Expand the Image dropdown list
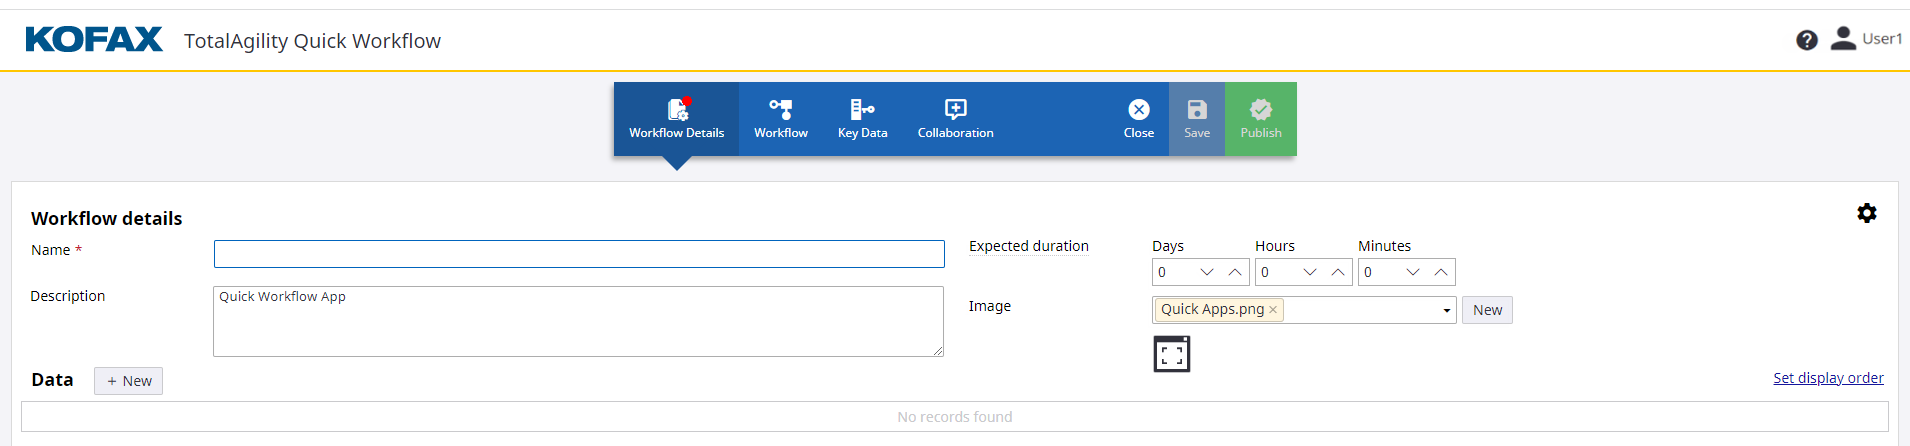The width and height of the screenshot is (1910, 446). coord(1446,310)
